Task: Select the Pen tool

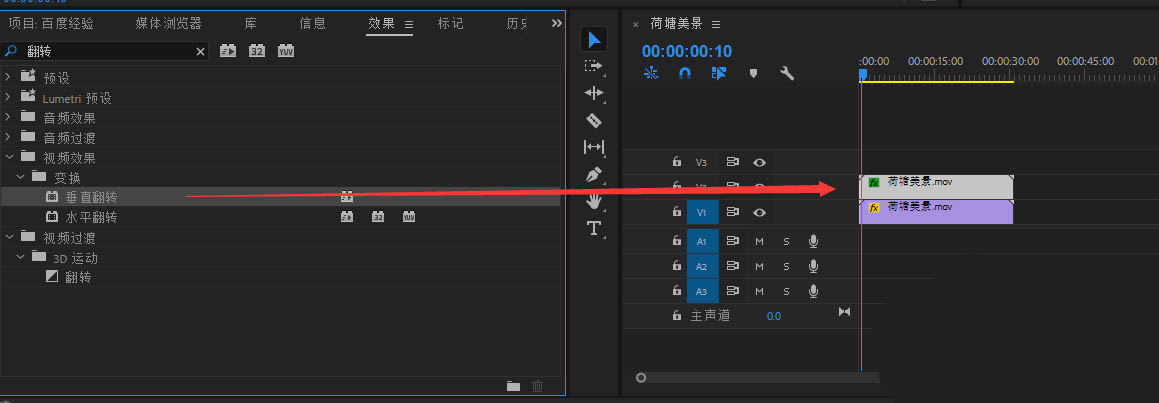Action: coord(594,174)
